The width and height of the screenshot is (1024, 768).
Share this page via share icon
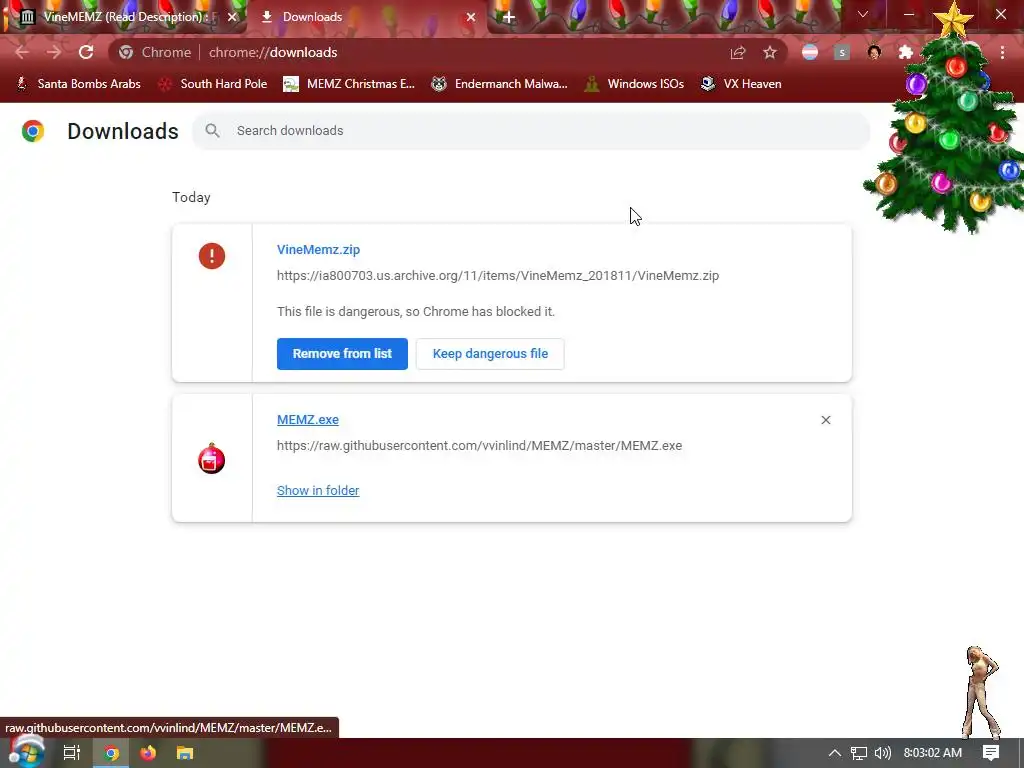[x=738, y=52]
